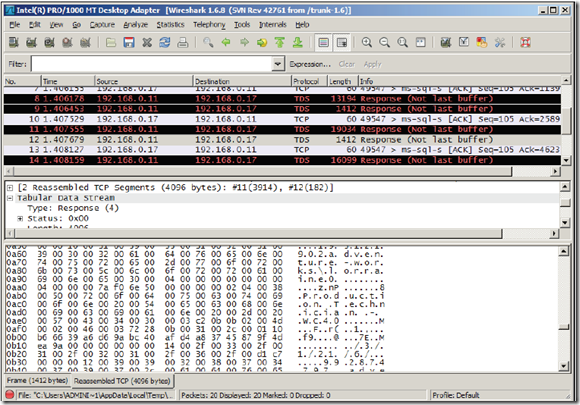Open the Statistics menu
This screenshot has height=405, width=580.
170,25
